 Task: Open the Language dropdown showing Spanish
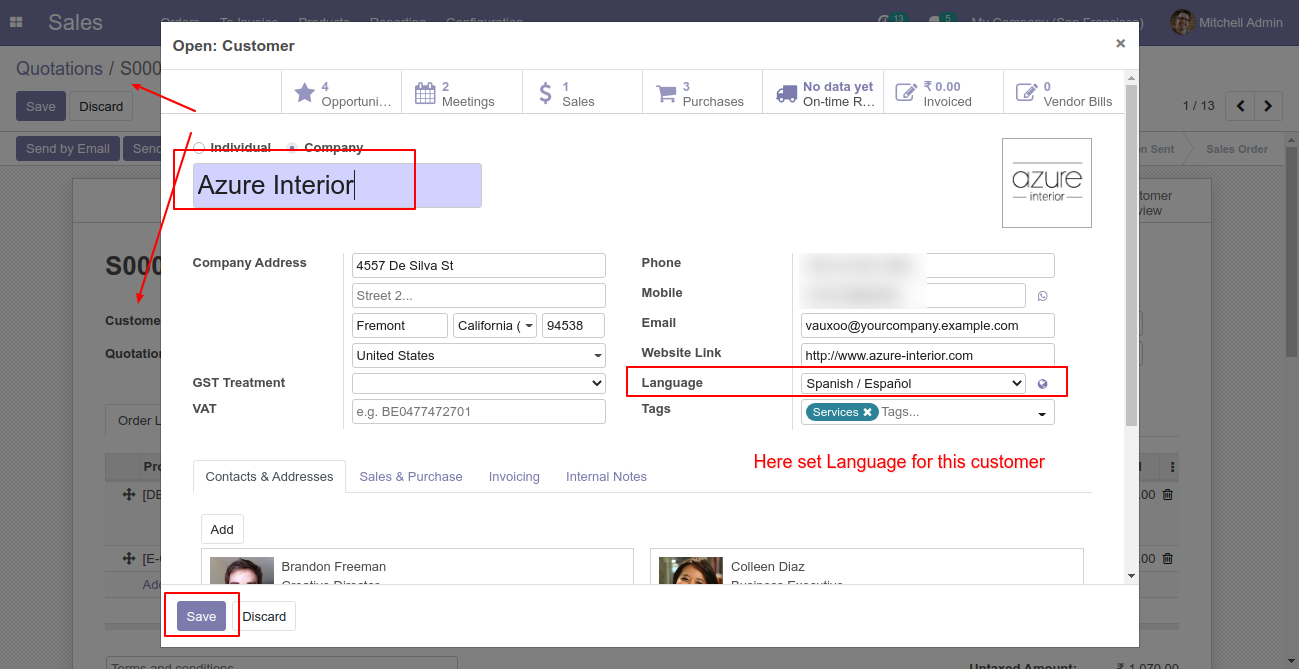tap(913, 383)
